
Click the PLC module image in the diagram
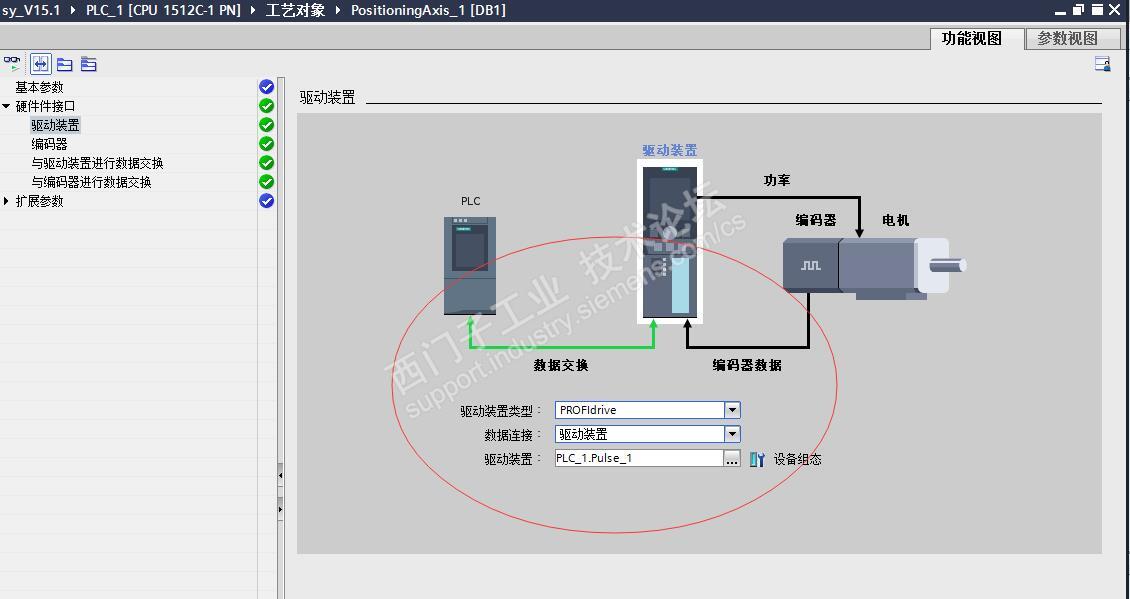click(470, 265)
